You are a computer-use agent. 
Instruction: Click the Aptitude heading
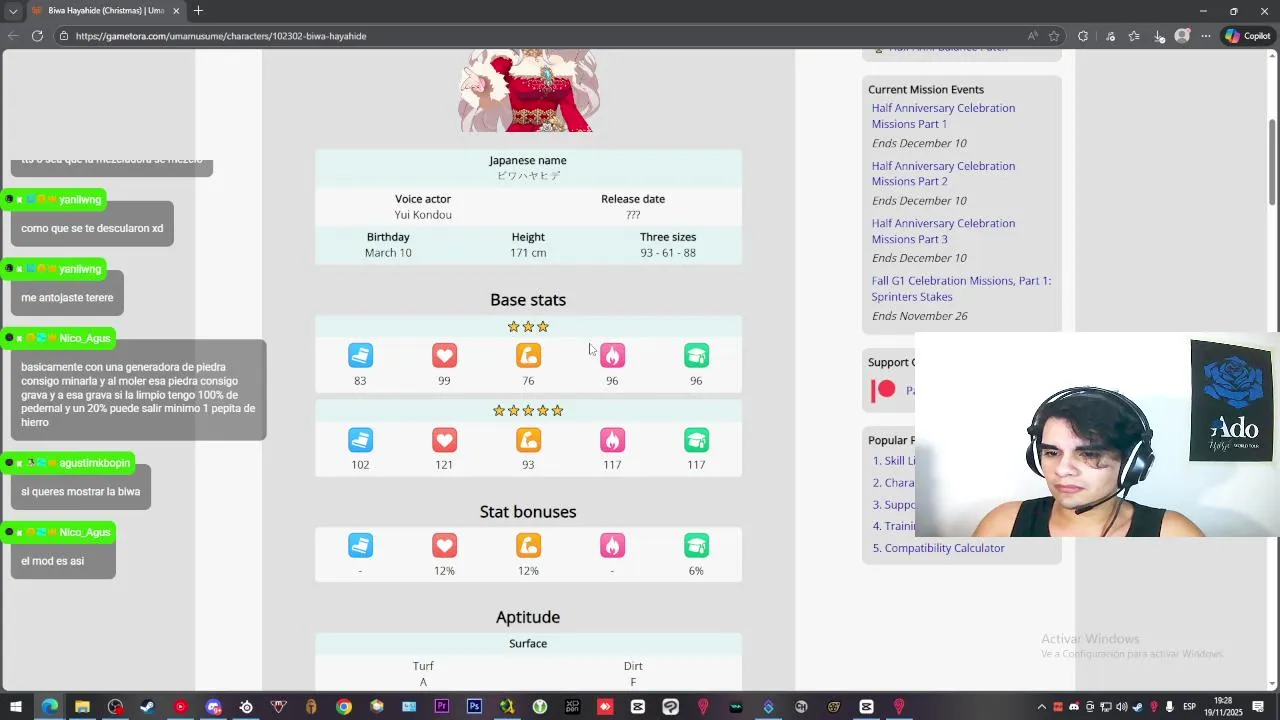coord(528,618)
